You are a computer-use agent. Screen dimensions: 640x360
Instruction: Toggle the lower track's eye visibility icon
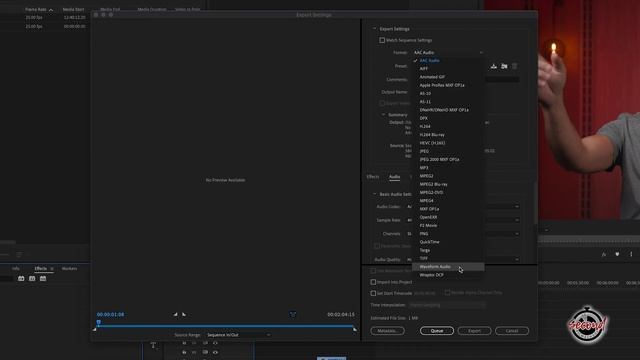pyautogui.click(x=215, y=352)
